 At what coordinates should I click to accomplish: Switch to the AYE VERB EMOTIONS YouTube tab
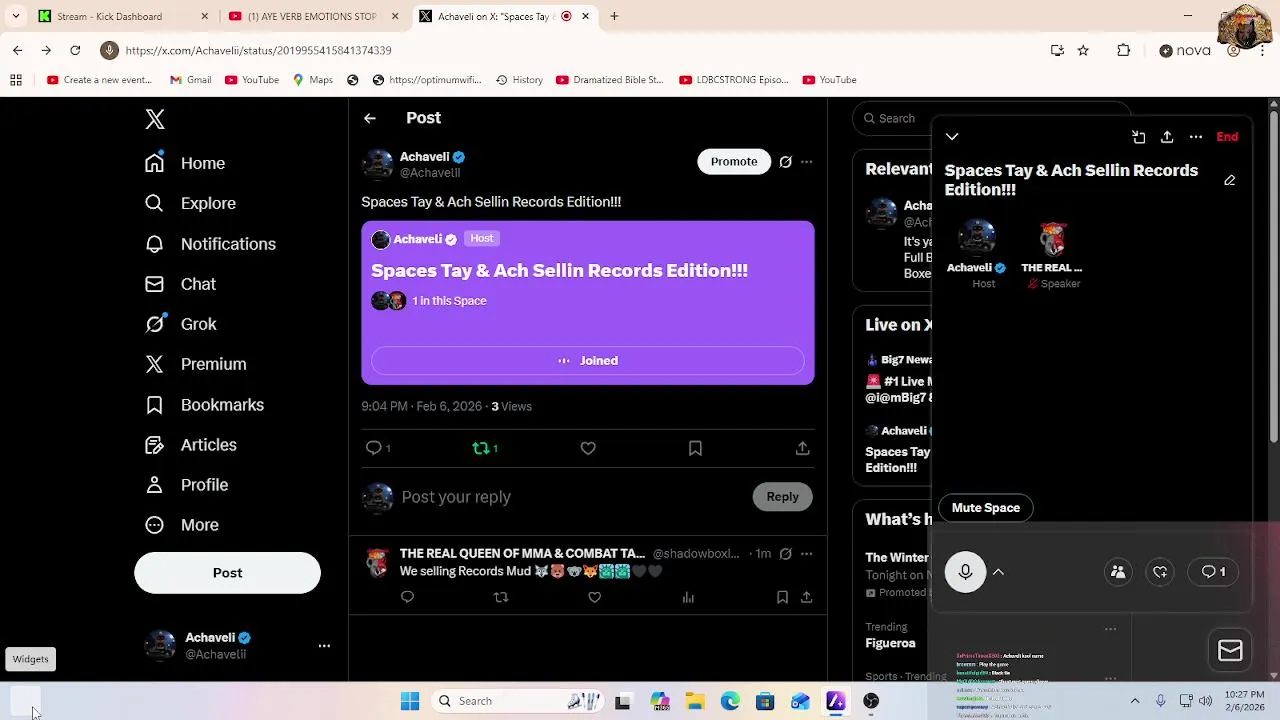[x=312, y=16]
